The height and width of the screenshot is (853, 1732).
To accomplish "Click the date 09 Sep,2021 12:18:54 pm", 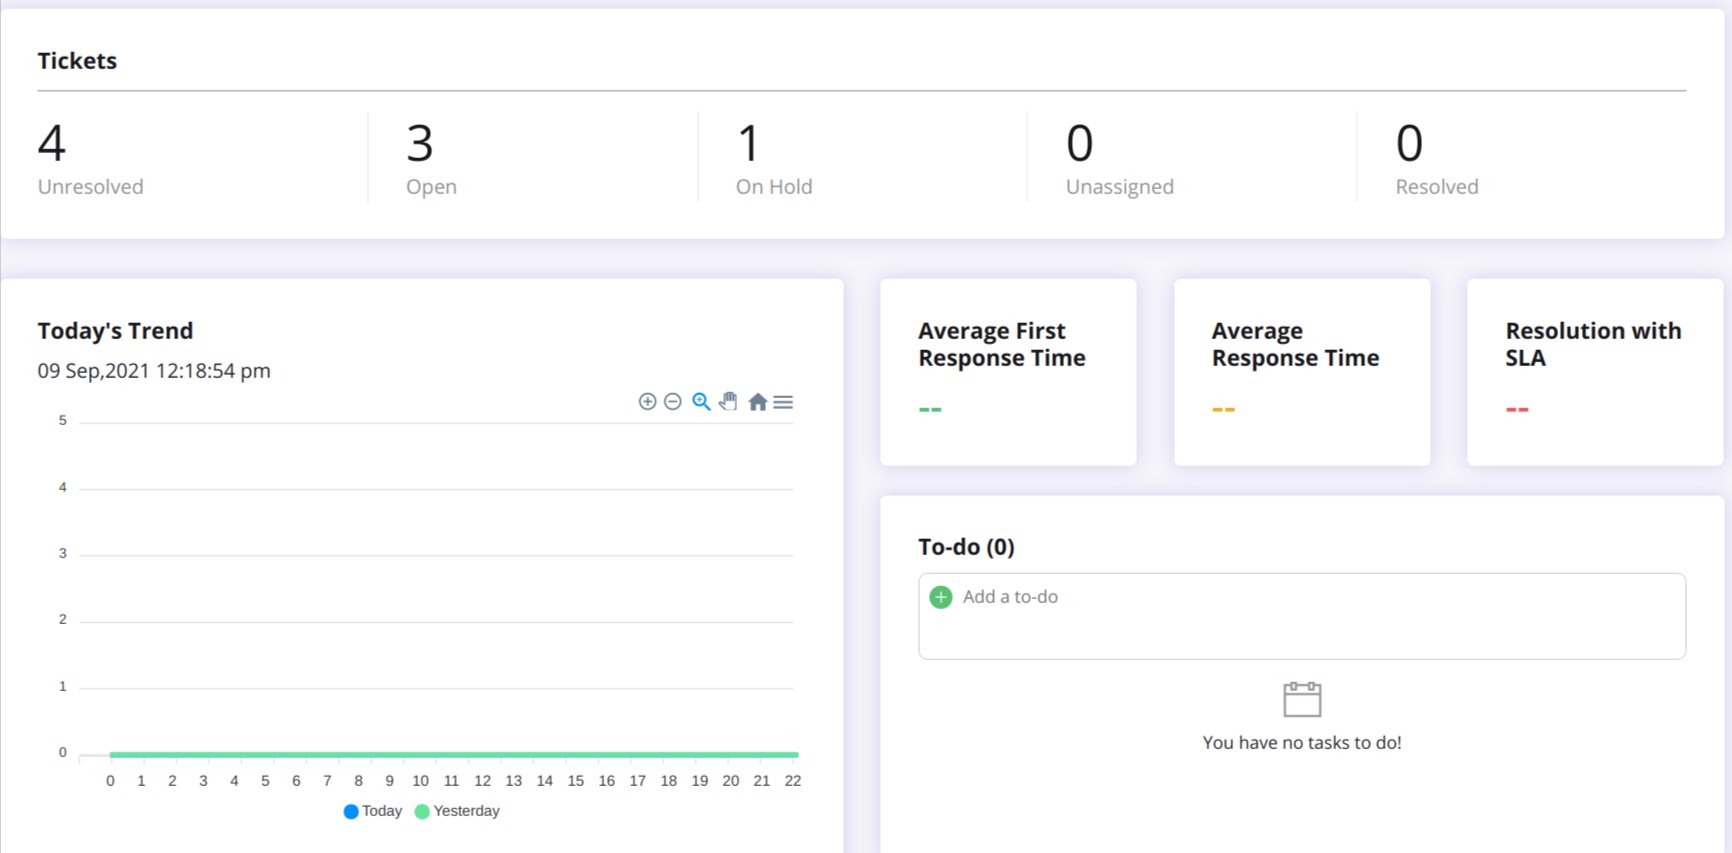I will (x=154, y=371).
